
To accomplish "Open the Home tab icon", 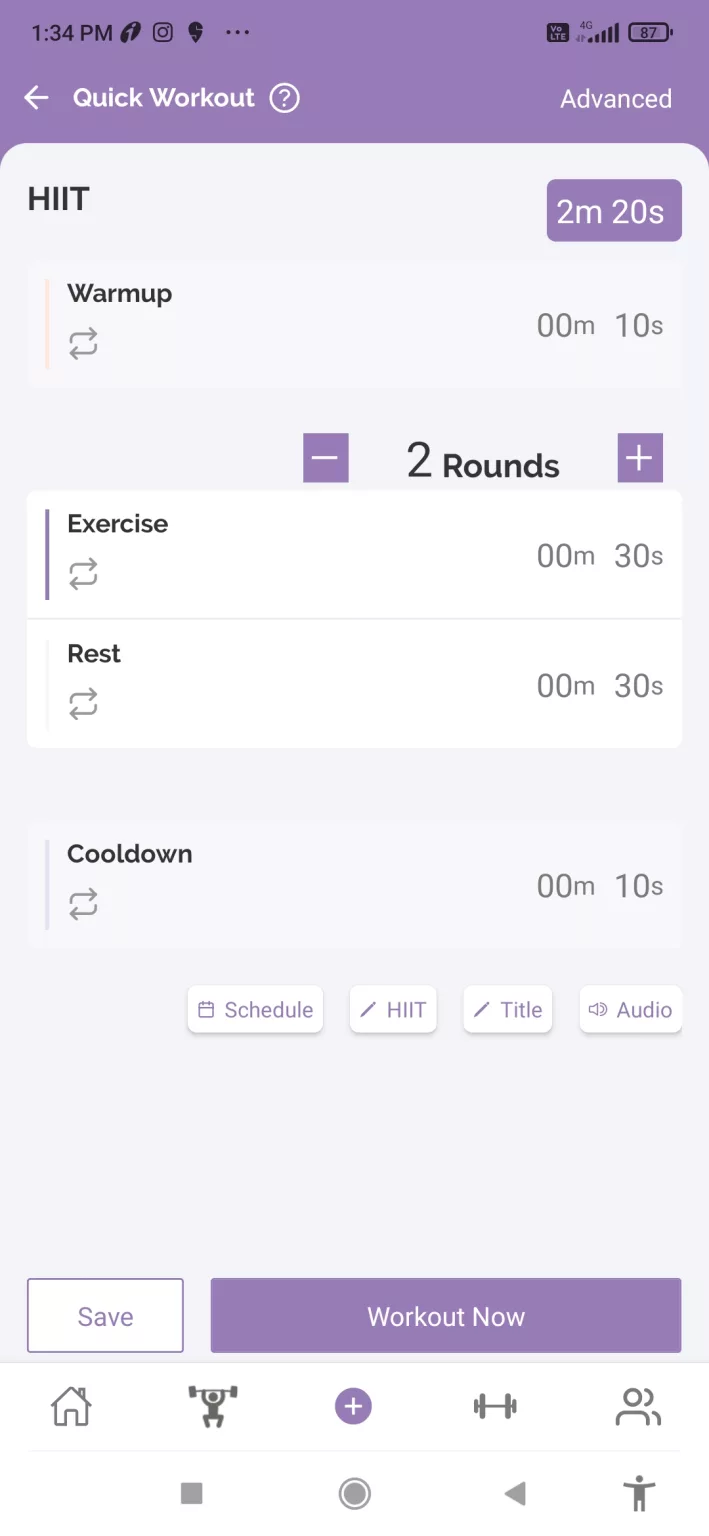I will (x=71, y=1406).
